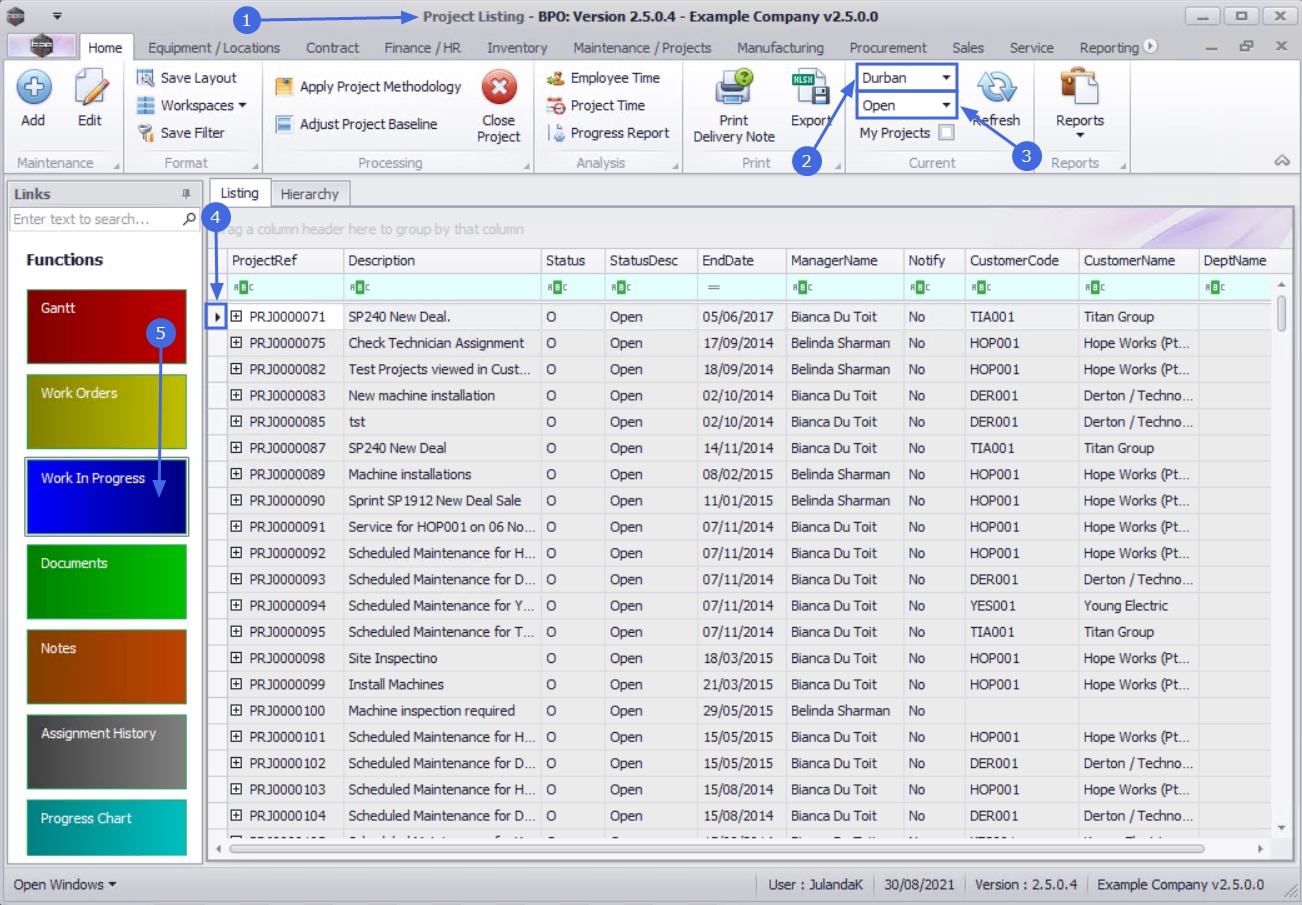
Task: Switch to the Equipment / Locations tab
Action: [214, 47]
